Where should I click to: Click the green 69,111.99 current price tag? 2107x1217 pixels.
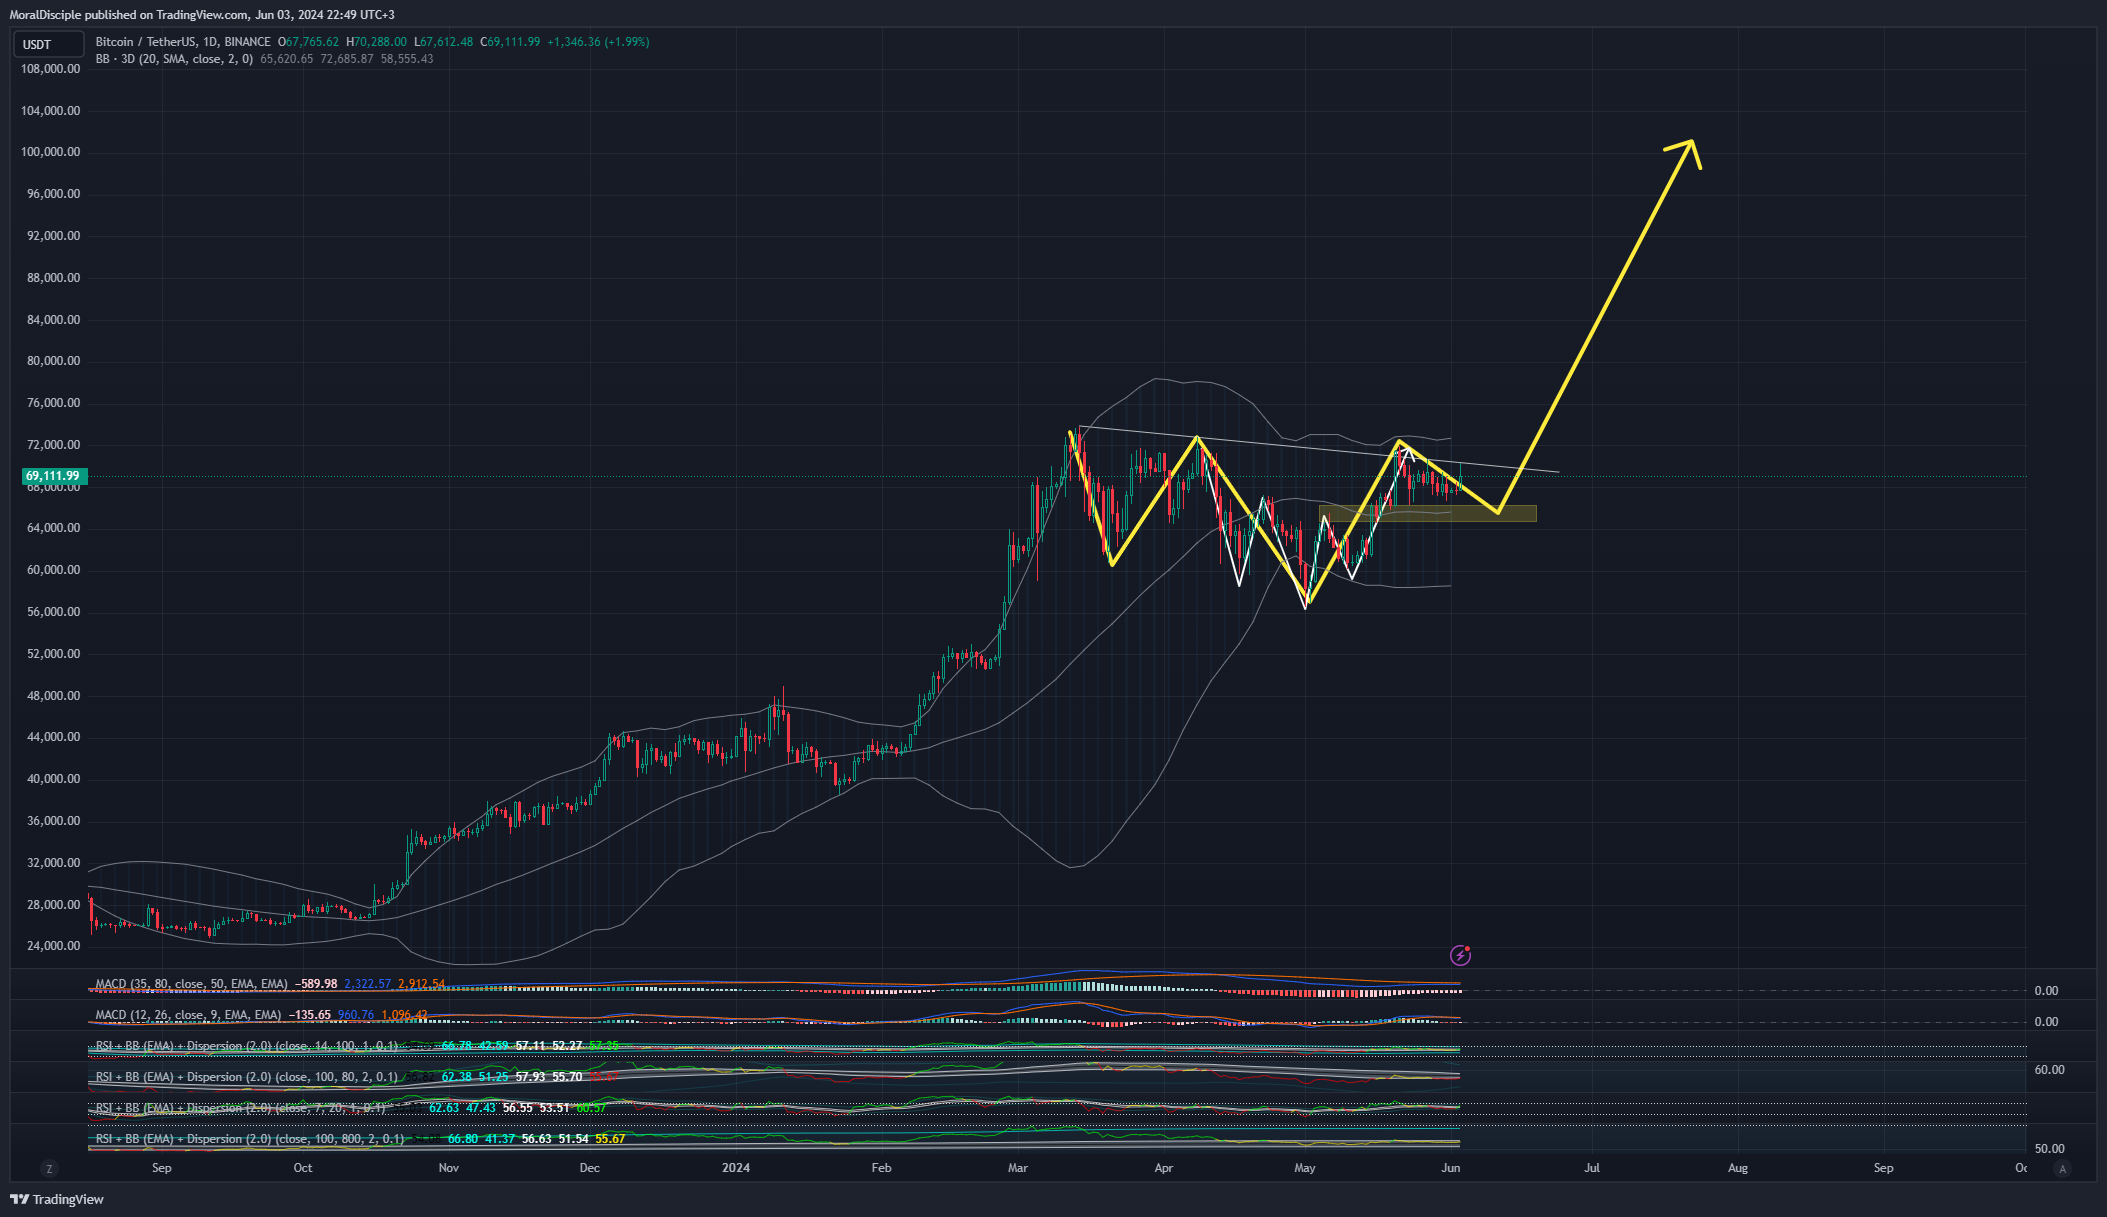53,476
